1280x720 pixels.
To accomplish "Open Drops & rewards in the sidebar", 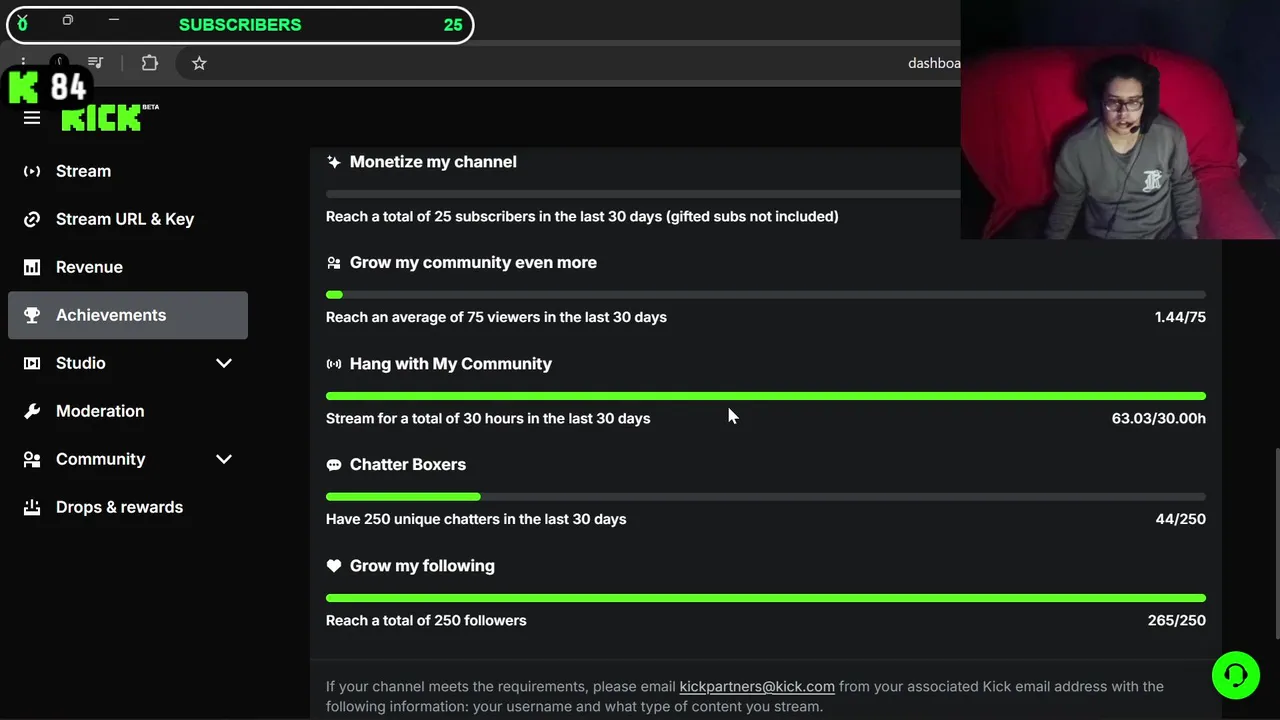I will click(x=119, y=507).
